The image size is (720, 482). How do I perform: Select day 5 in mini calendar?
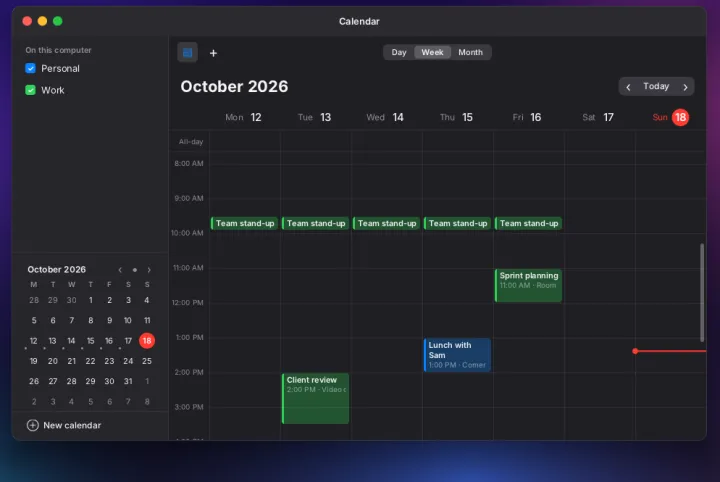tap(34, 320)
